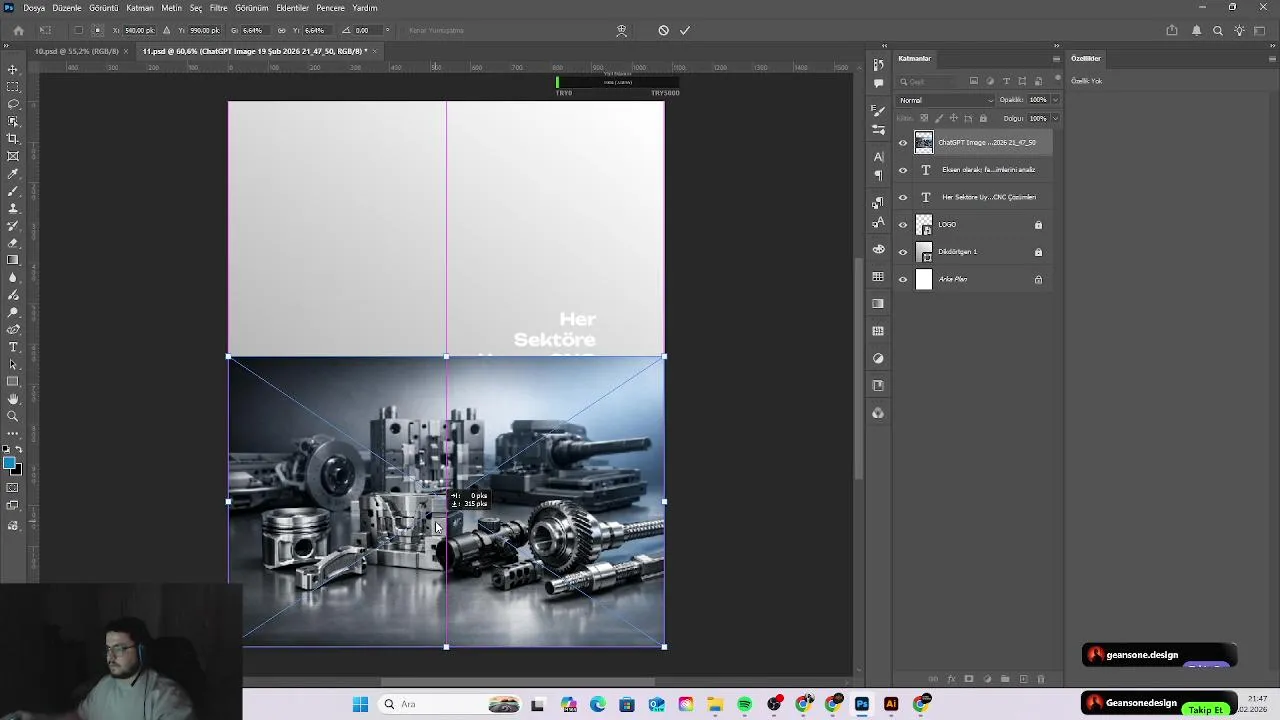Screen dimensions: 1280x720
Task: Select the Zoom tool
Action: click(13, 416)
